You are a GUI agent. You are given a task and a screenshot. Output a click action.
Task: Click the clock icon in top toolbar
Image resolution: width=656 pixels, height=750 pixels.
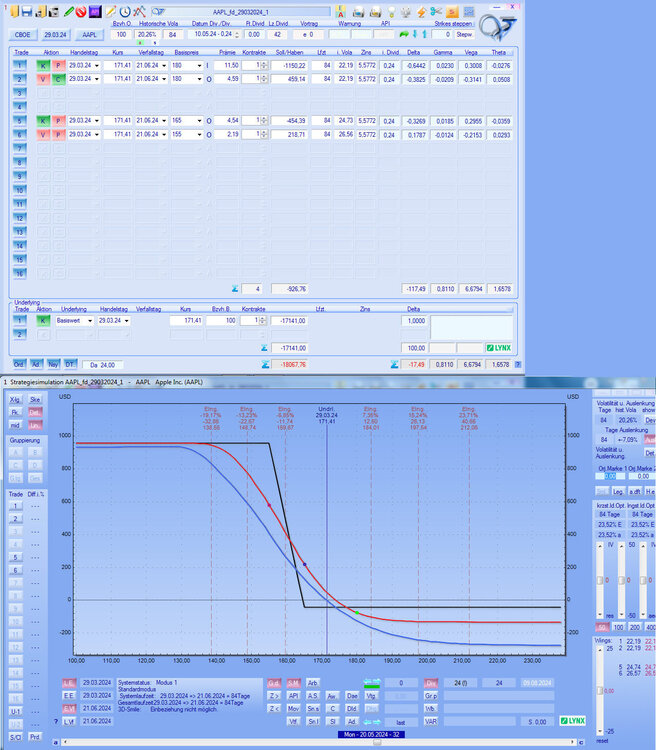pos(125,11)
